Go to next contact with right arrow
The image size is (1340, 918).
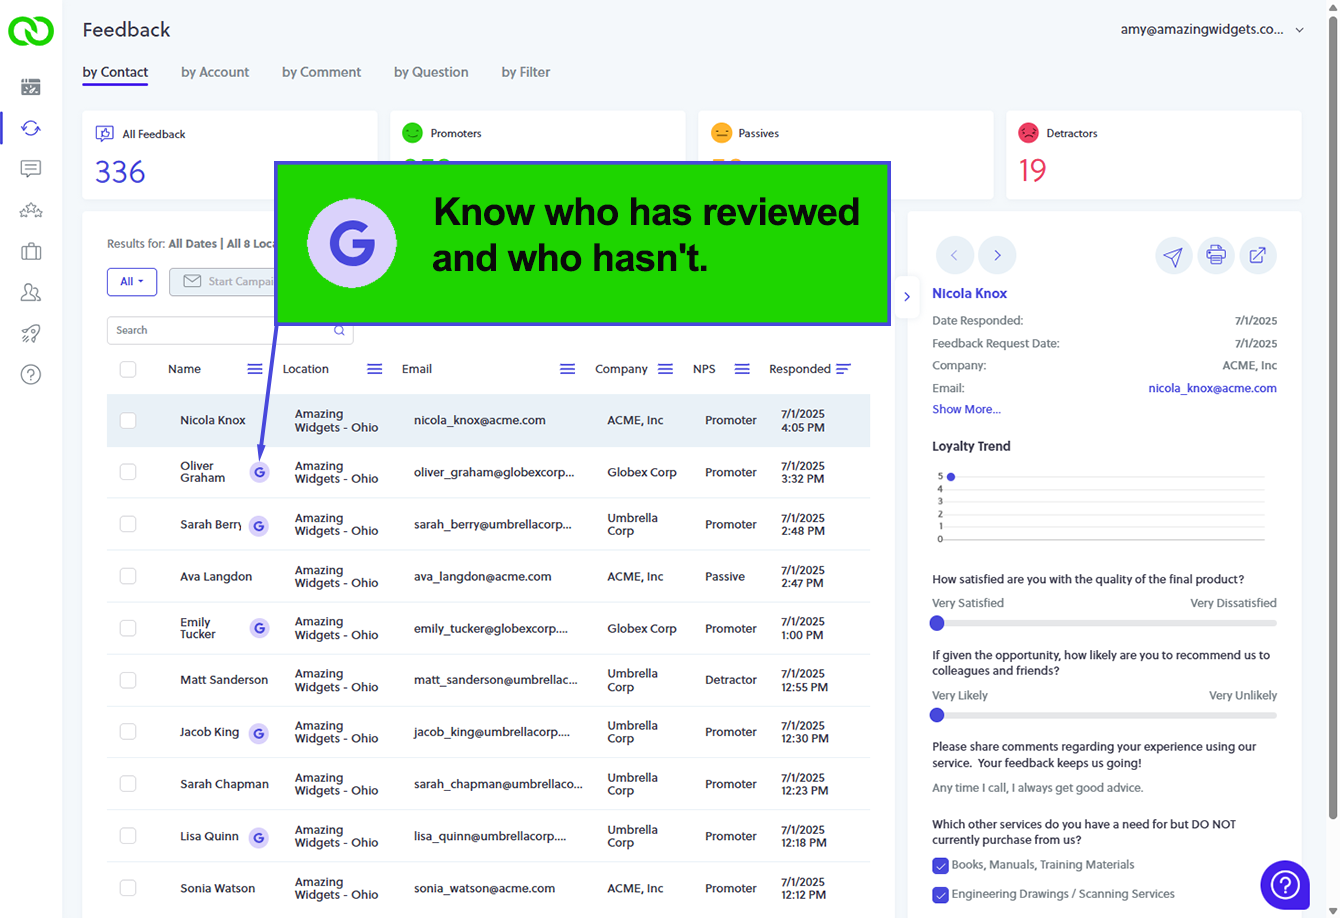[x=997, y=255]
